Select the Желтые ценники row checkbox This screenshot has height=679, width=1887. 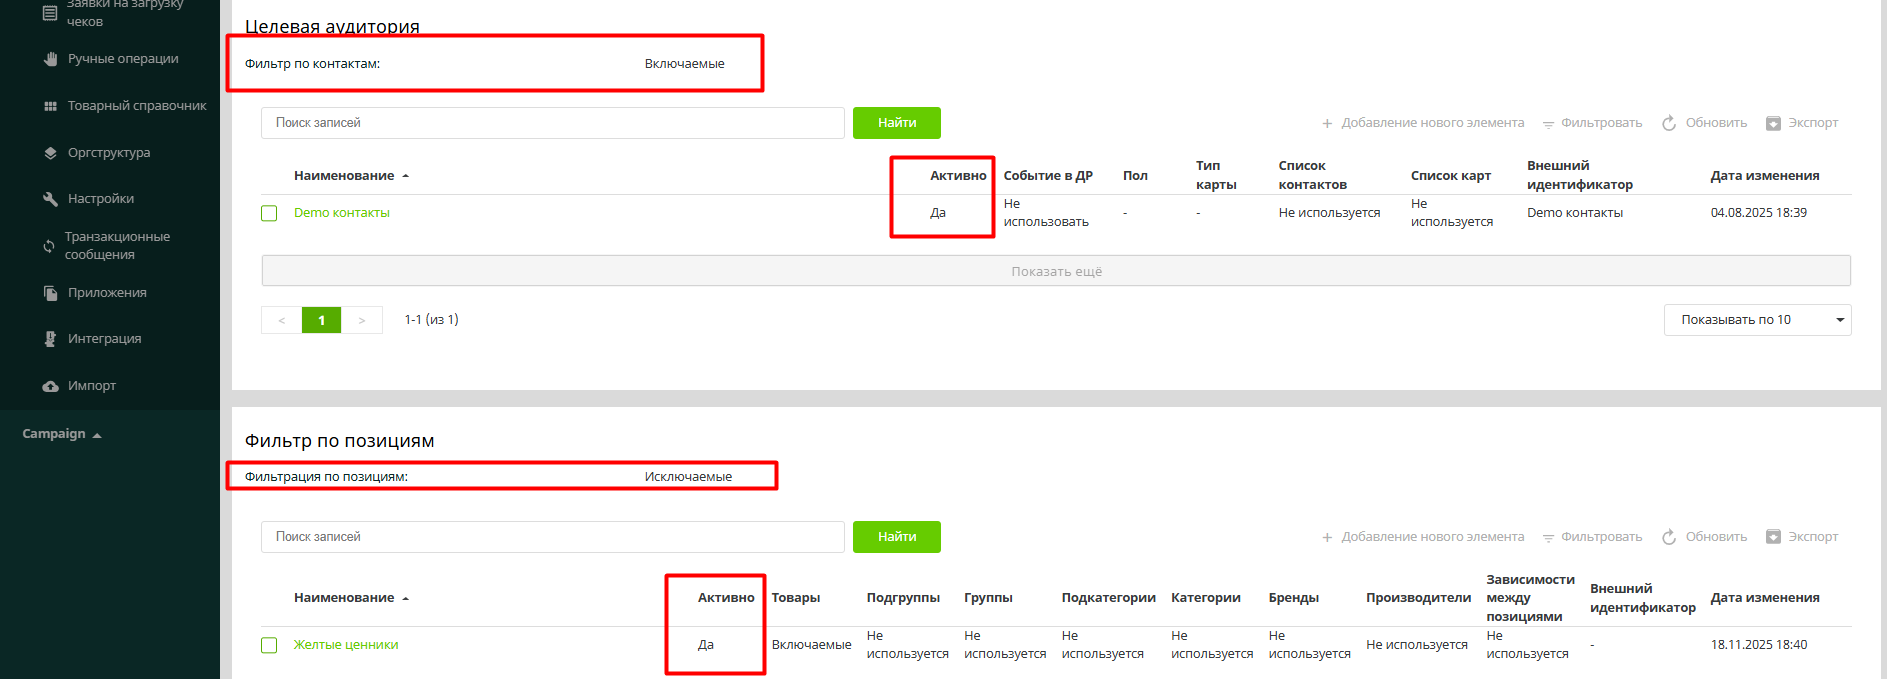[269, 645]
